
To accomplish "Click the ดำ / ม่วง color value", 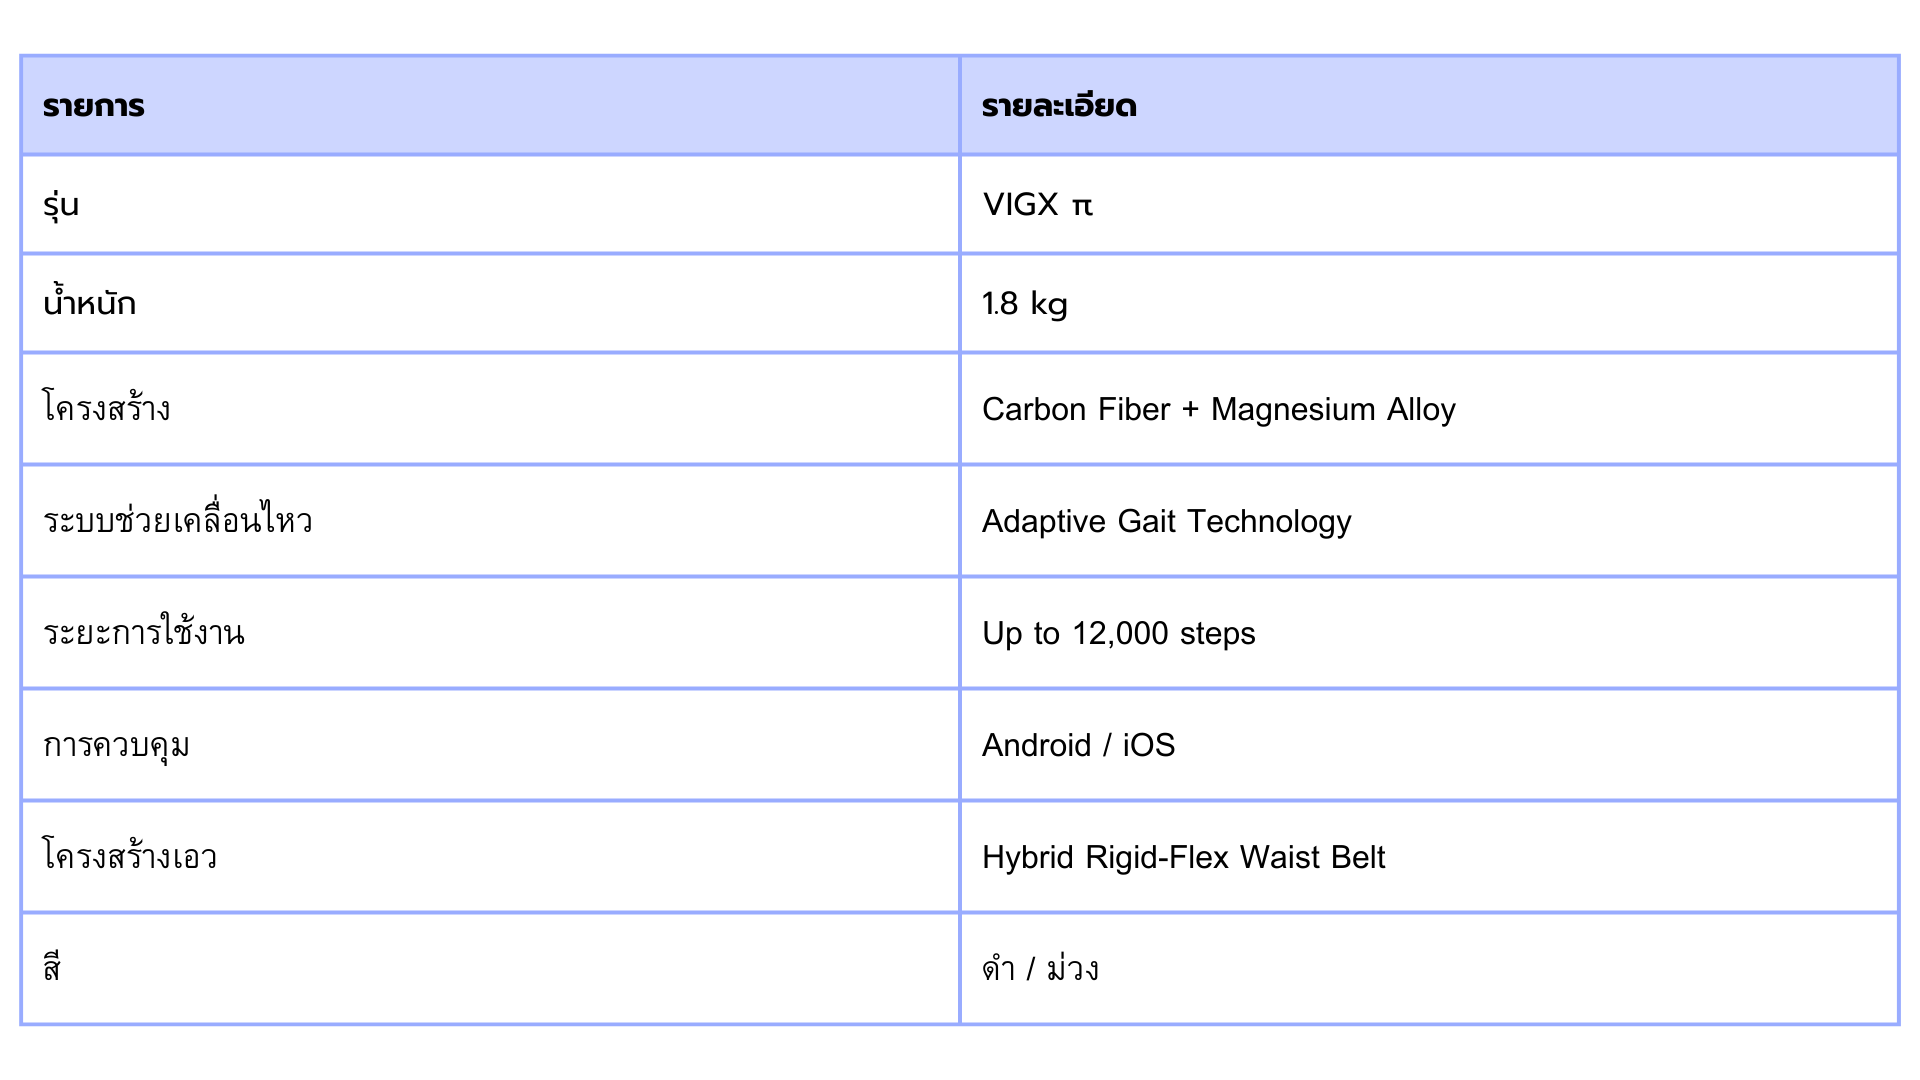I will 1040,968.
